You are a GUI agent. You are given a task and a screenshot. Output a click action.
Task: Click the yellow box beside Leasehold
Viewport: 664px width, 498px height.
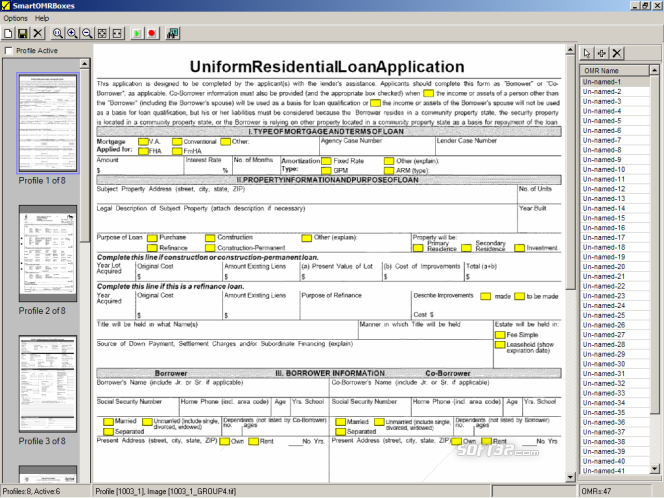[500, 345]
